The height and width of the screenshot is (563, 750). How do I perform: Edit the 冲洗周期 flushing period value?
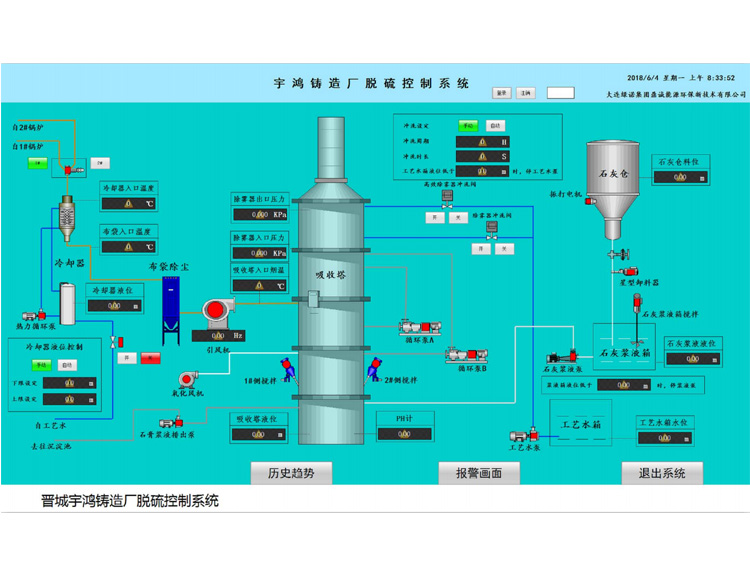(x=483, y=142)
